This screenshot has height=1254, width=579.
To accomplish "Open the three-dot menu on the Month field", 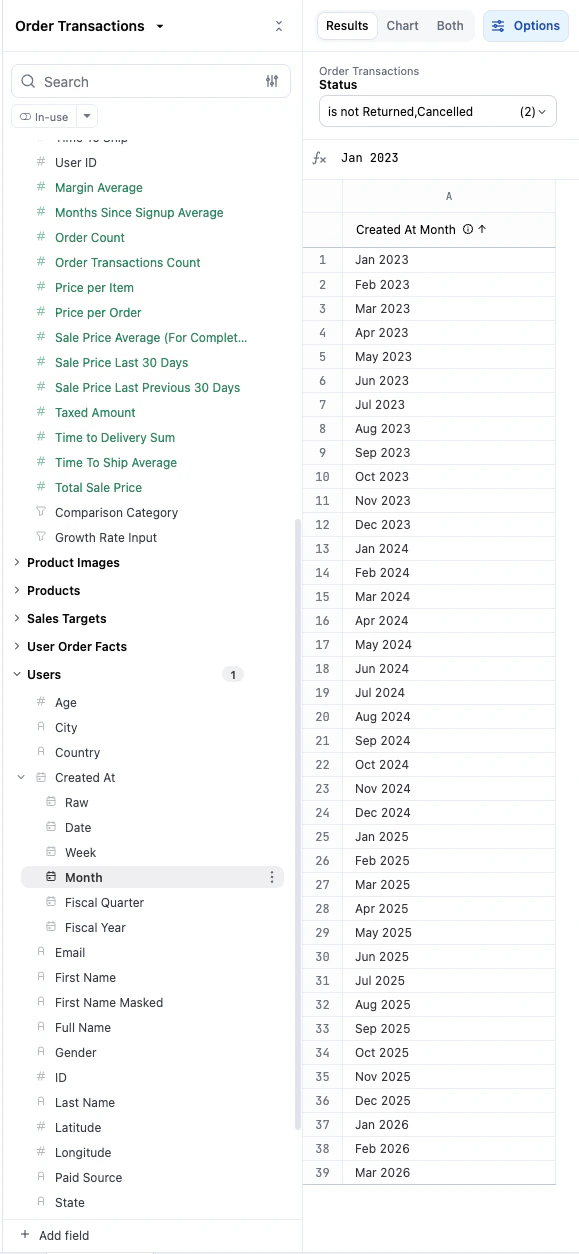I will click(x=272, y=877).
